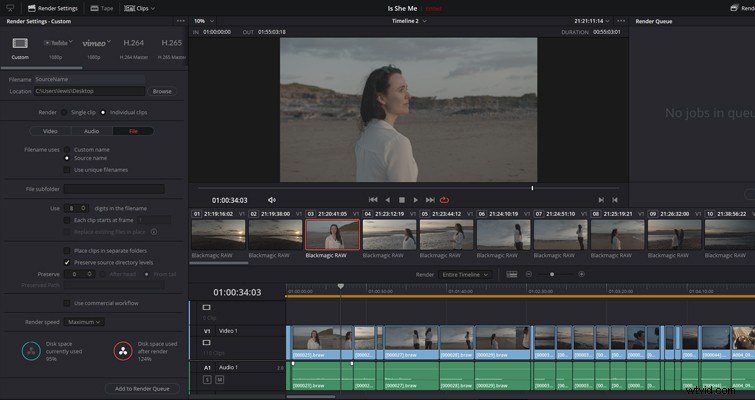
Task: Select clip 03 thumbnail in clip strip
Action: click(332, 235)
